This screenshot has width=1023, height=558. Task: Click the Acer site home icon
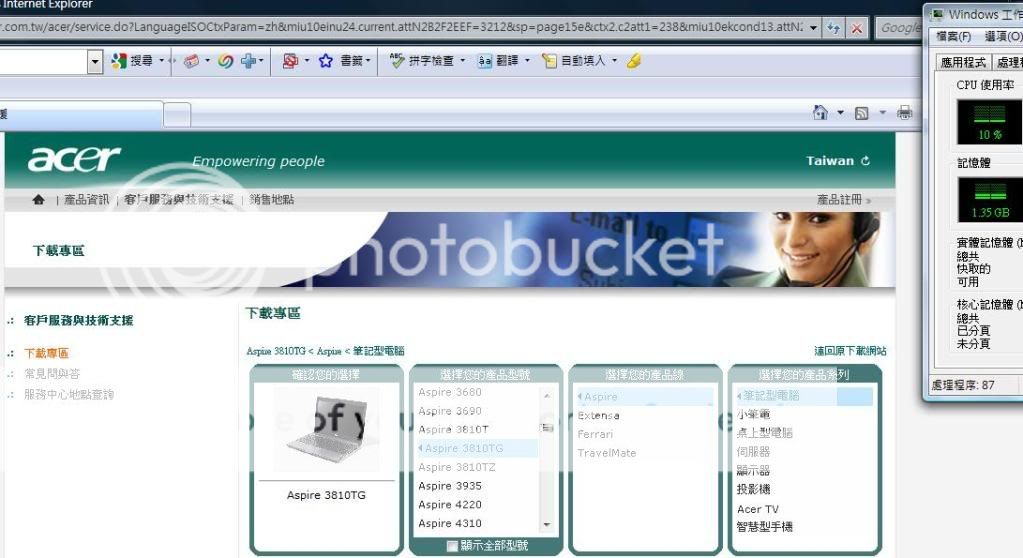38,199
